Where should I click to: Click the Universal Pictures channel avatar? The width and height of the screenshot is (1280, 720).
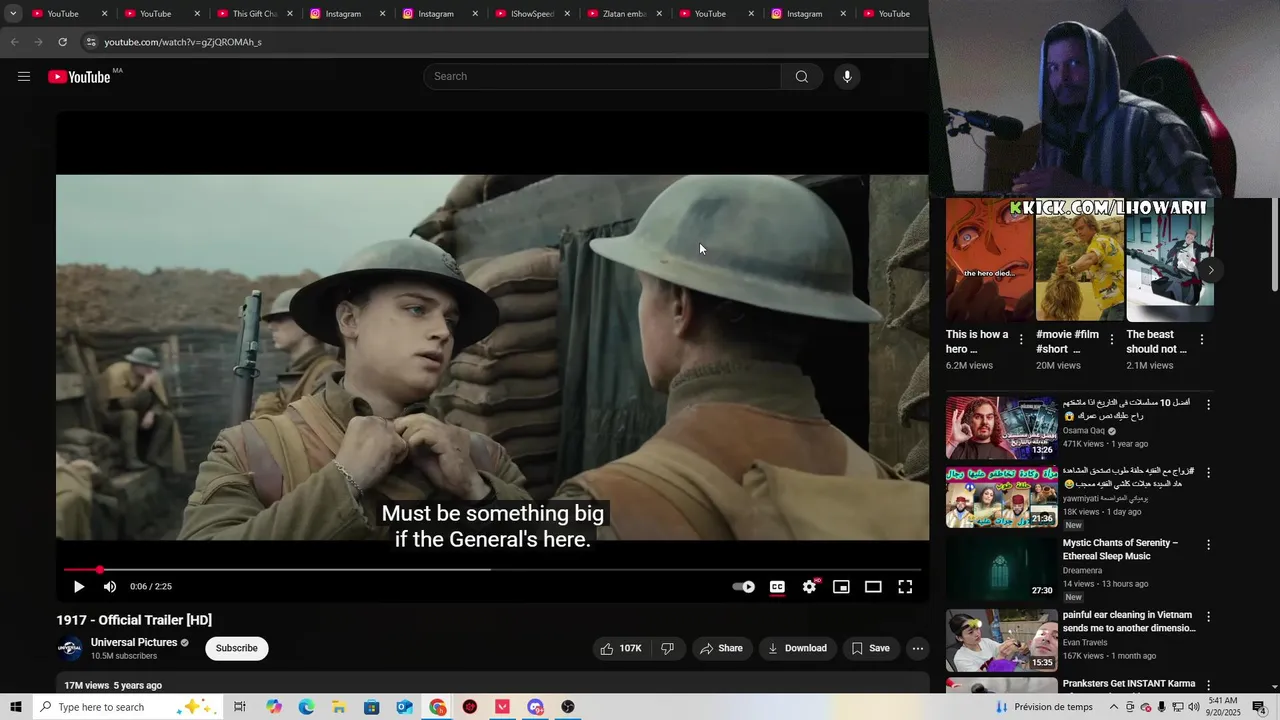70,648
